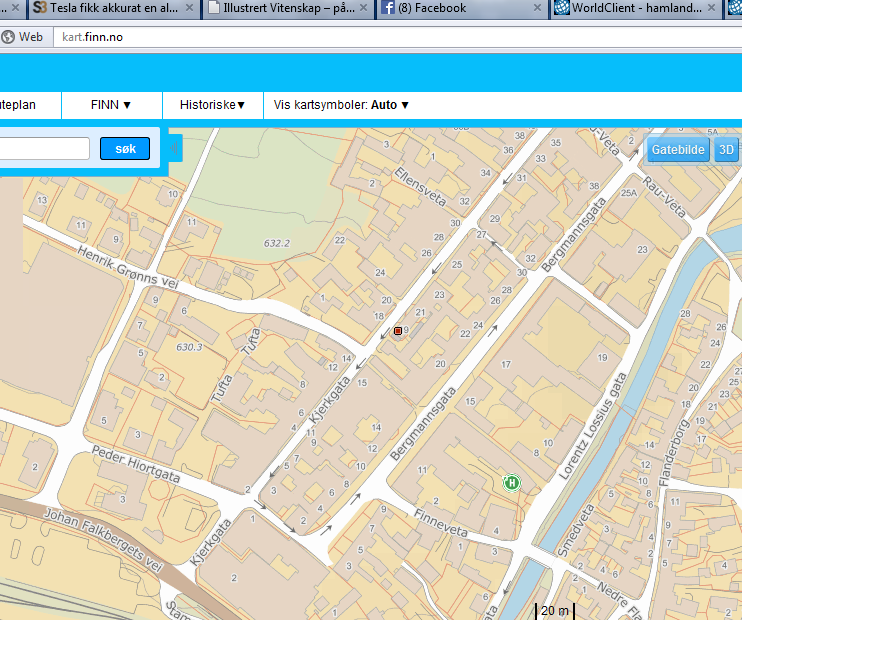Click the green H symbol near Finneveta

[512, 483]
